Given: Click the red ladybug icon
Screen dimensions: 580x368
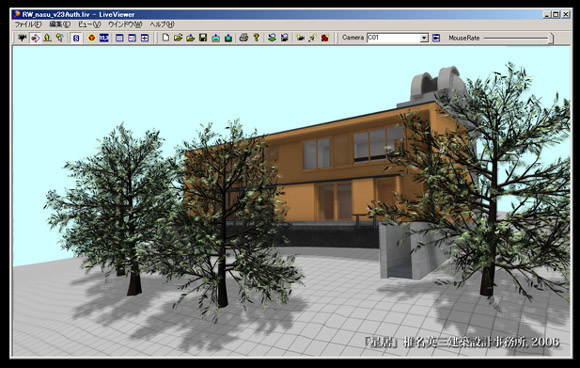Looking at the screenshot, I should point(325,38).
